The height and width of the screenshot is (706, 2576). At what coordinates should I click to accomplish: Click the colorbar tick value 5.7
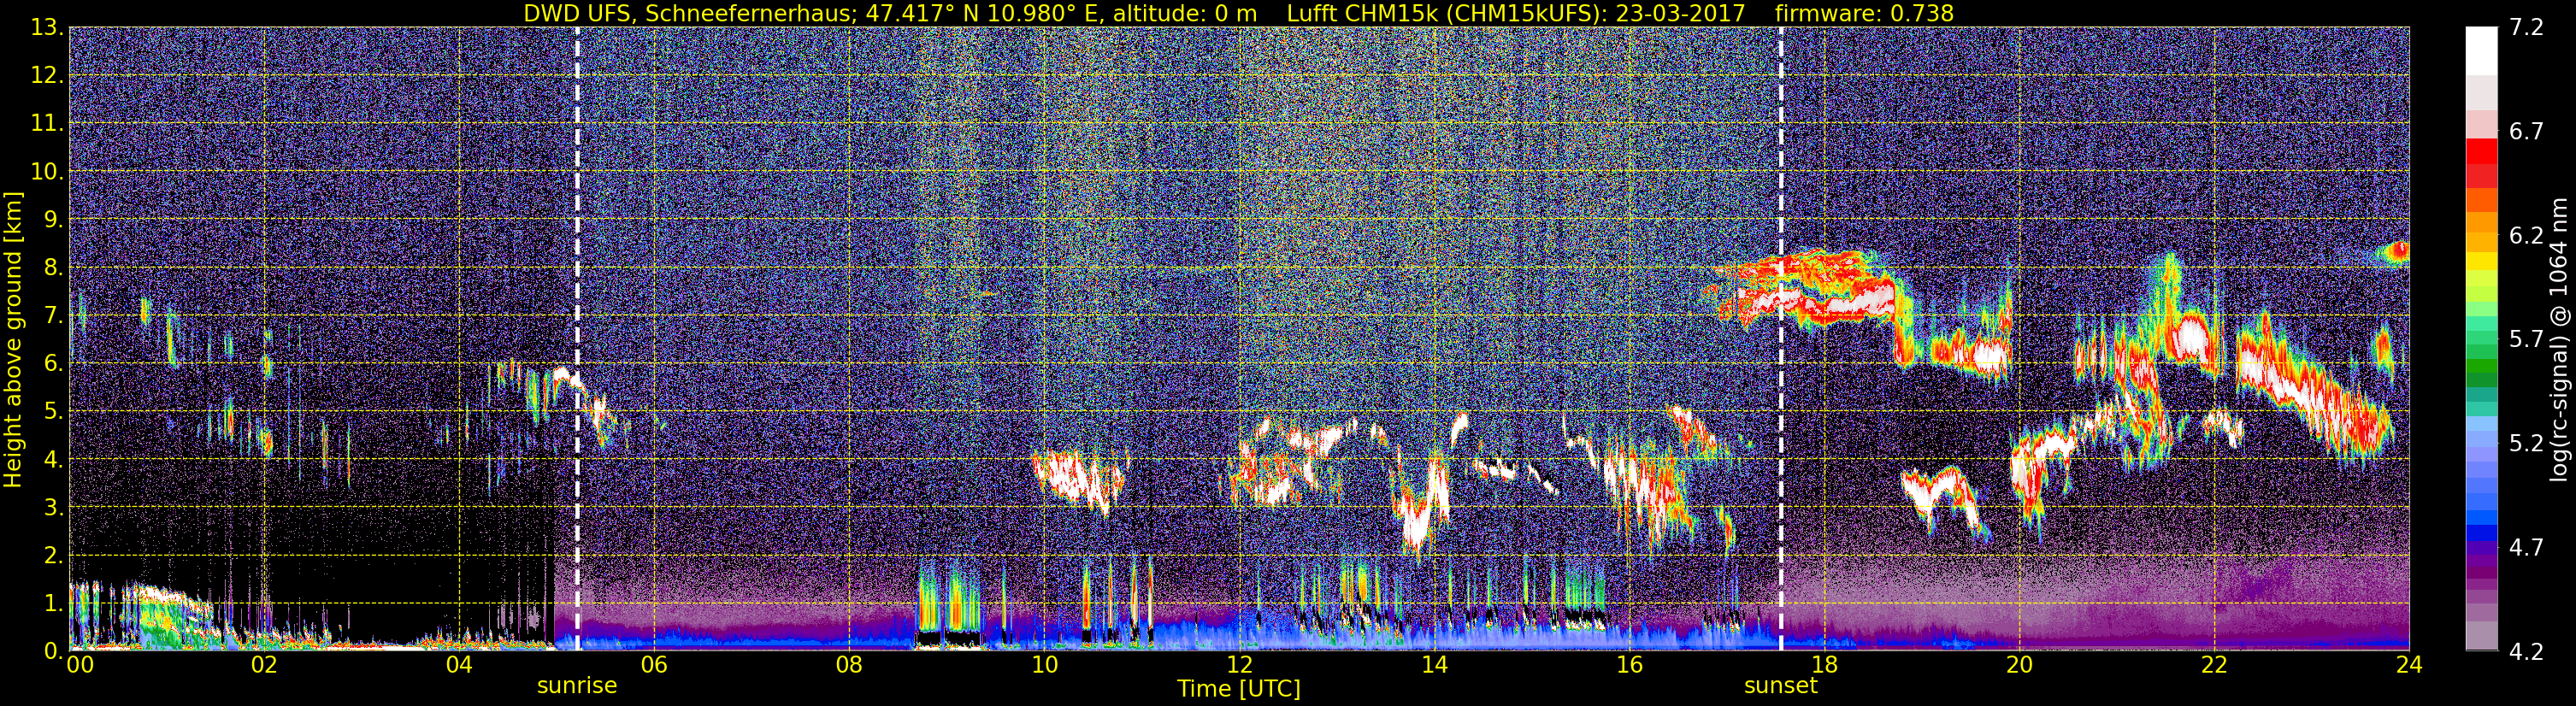2526,340
